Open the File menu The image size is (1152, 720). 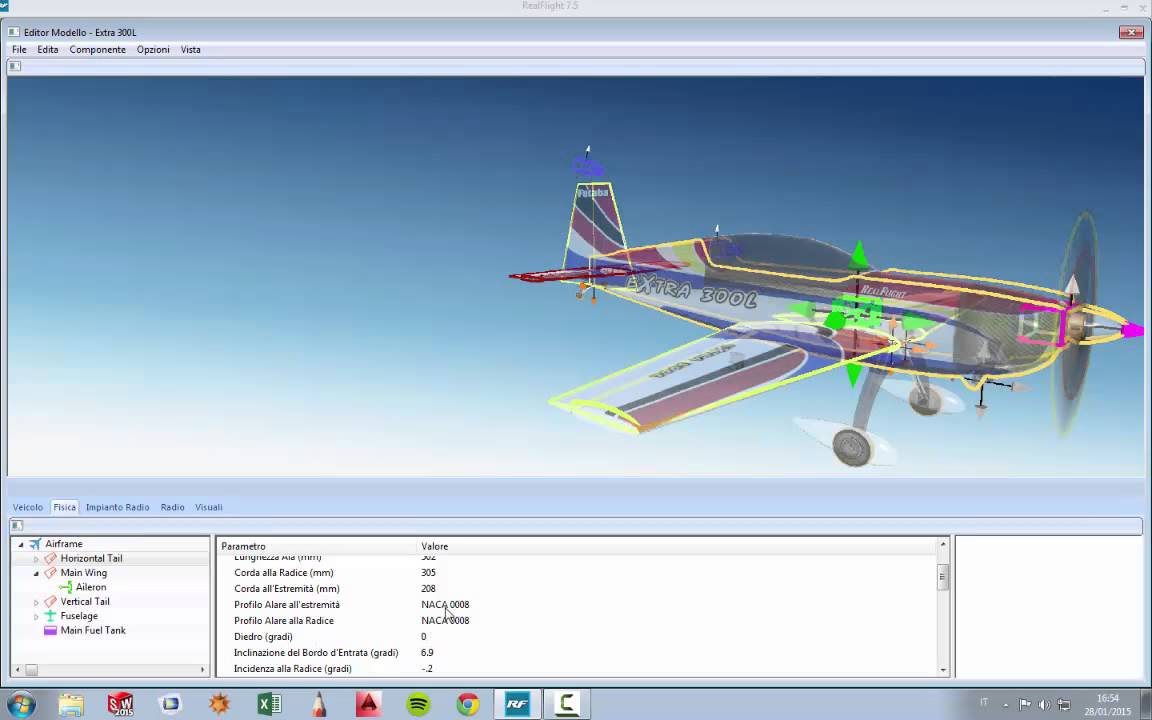click(19, 50)
